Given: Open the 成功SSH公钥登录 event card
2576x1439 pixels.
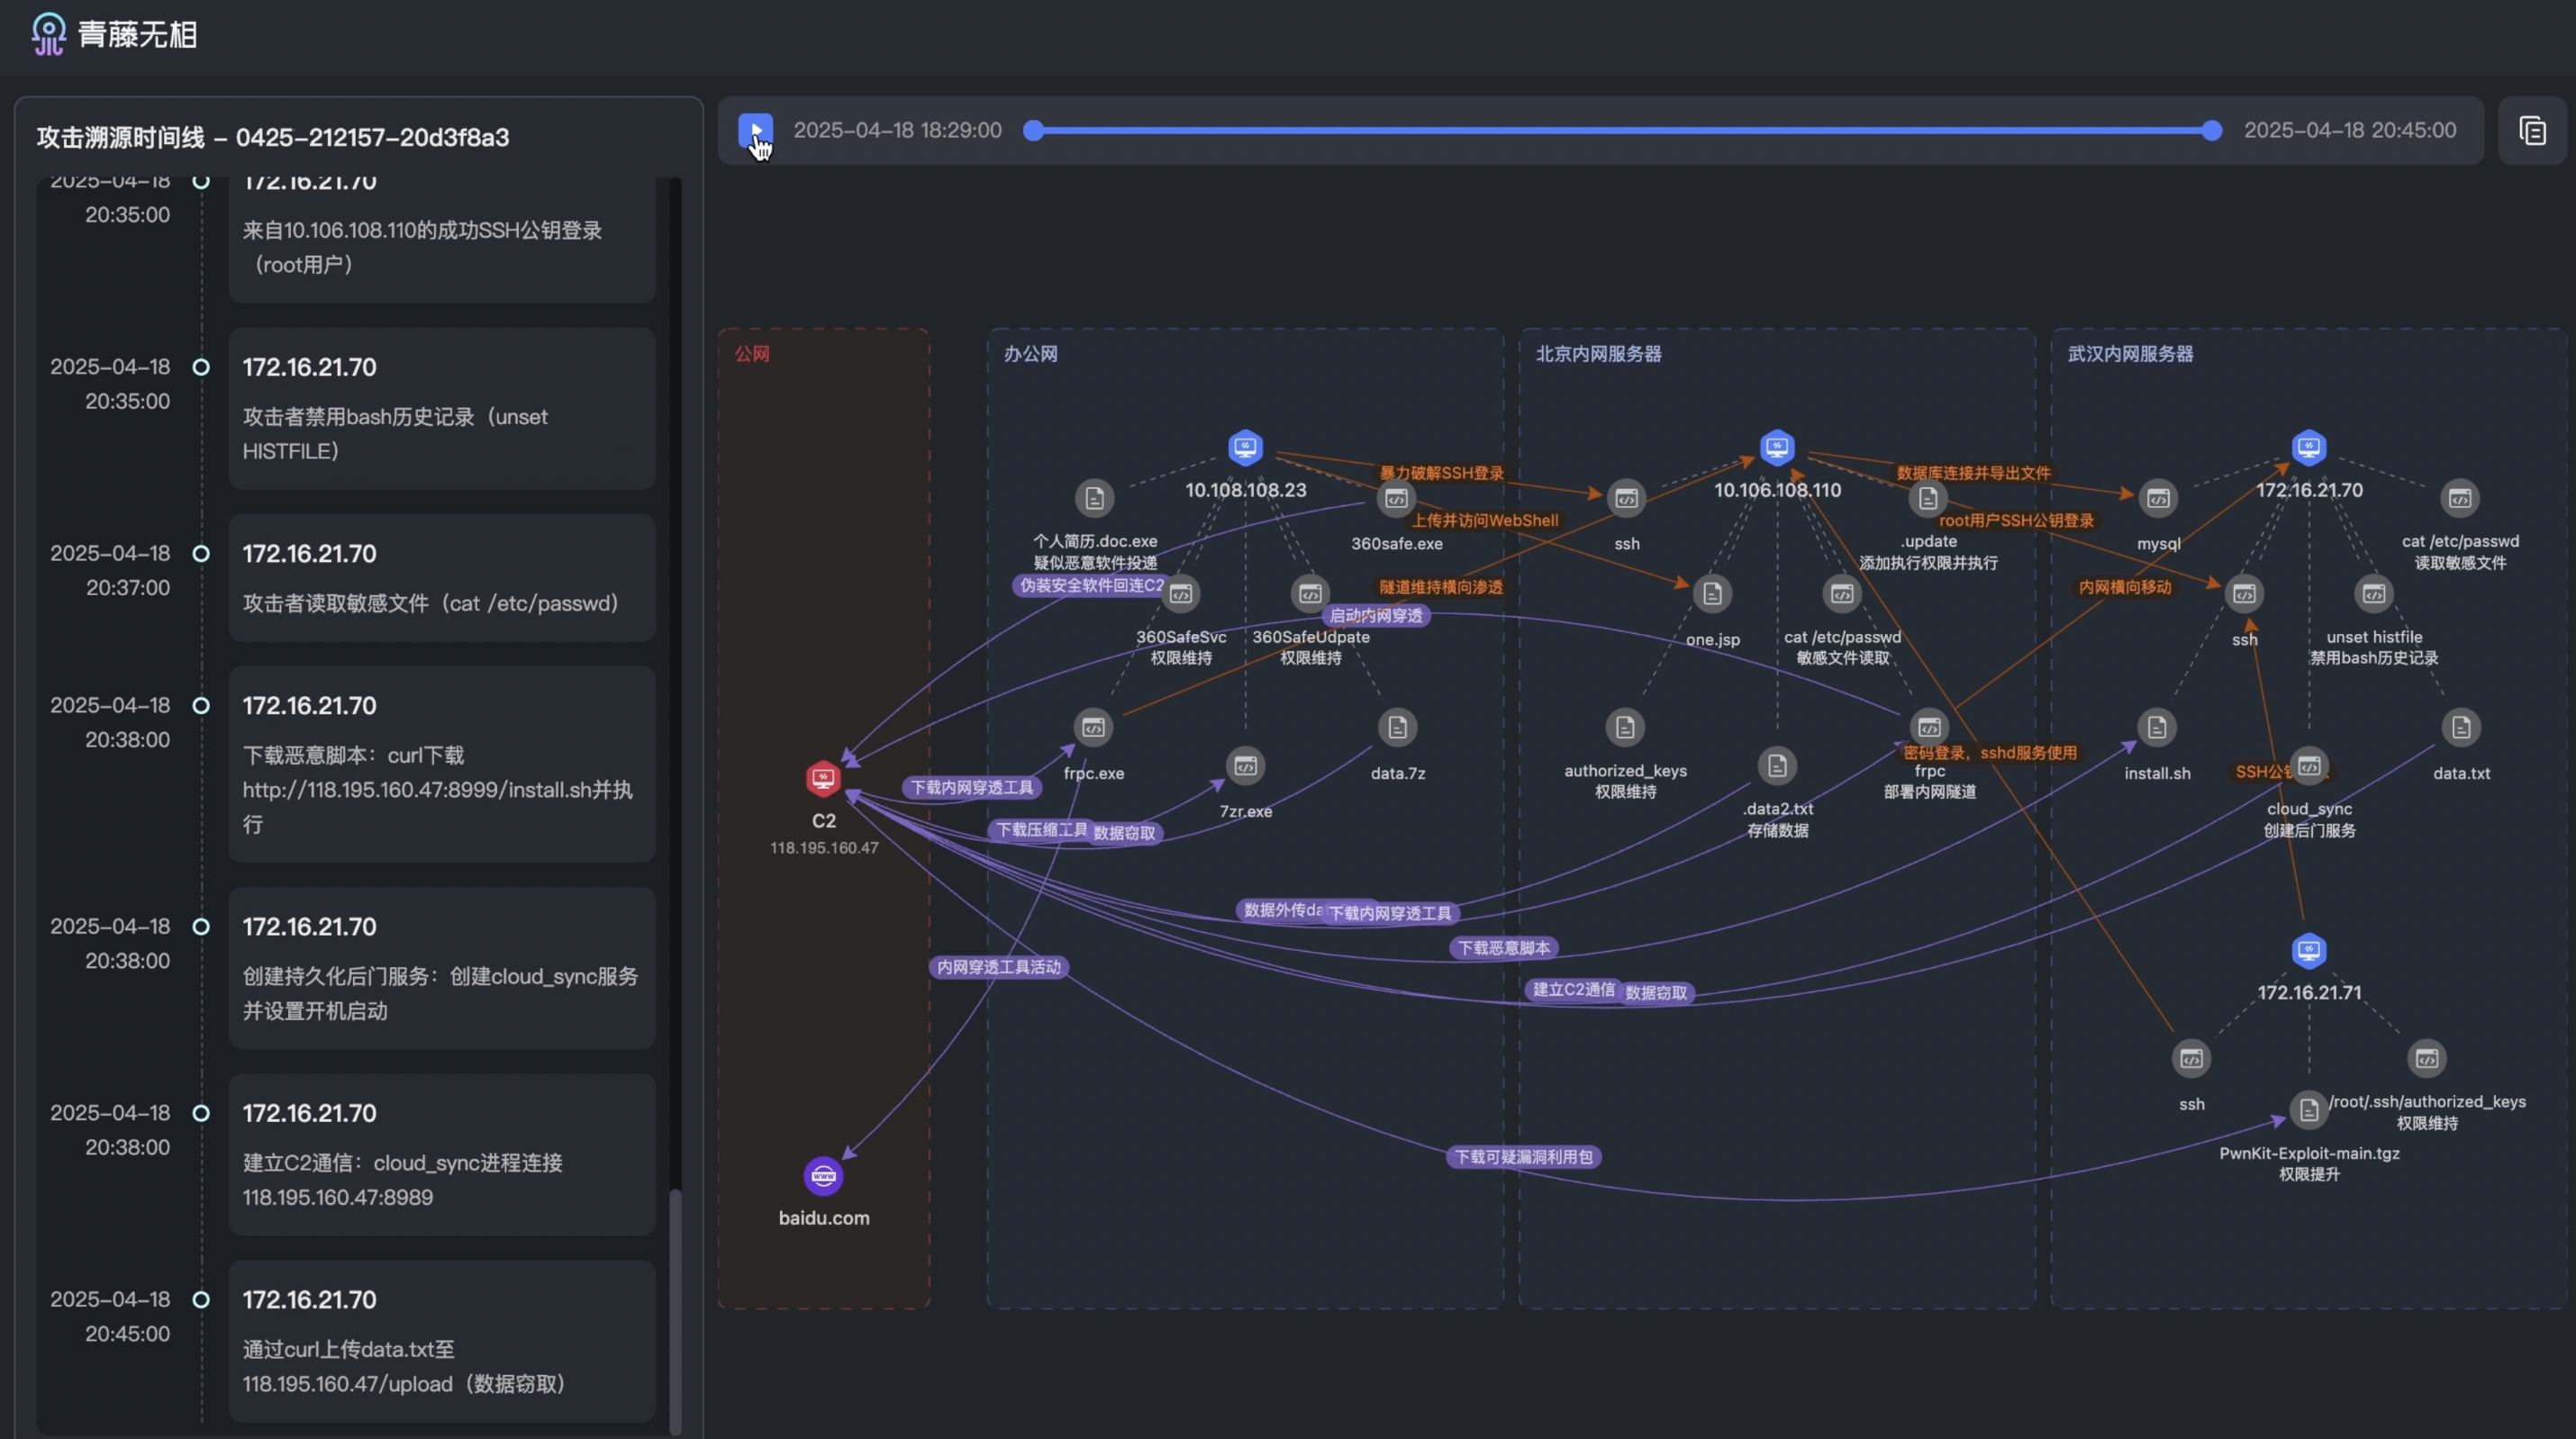Looking at the screenshot, I should coord(442,240).
